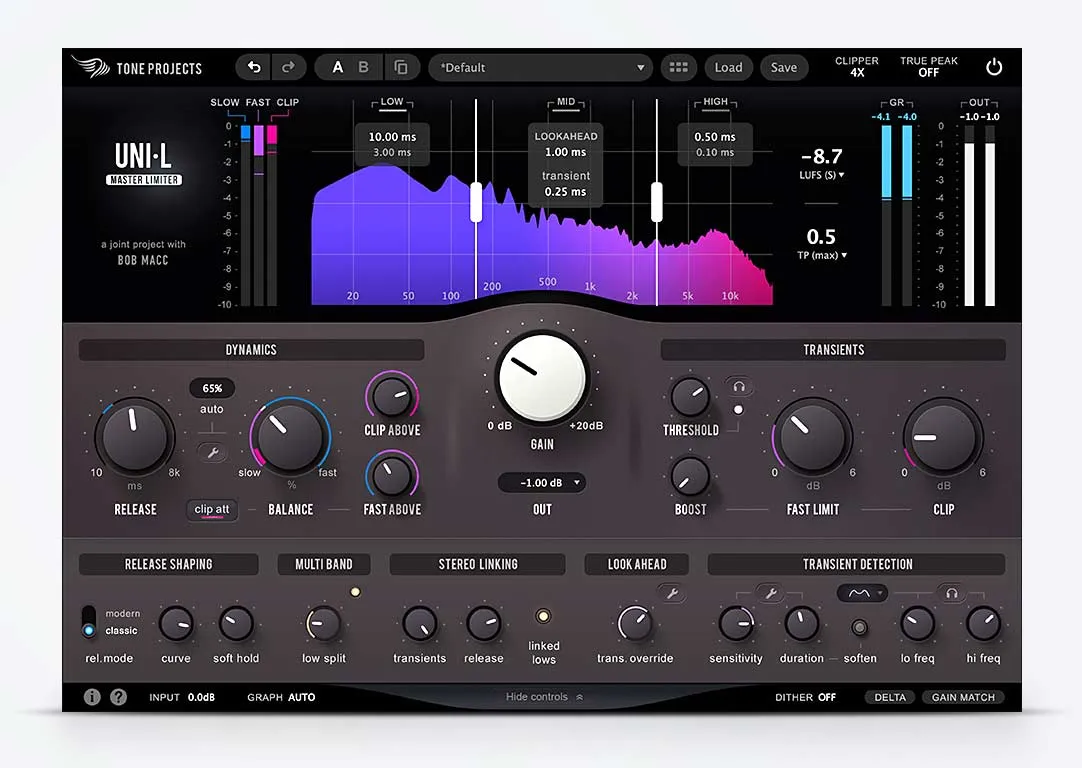Image resolution: width=1082 pixels, height=768 pixels.
Task: Click the FAST ABOVE knob
Action: [x=391, y=475]
